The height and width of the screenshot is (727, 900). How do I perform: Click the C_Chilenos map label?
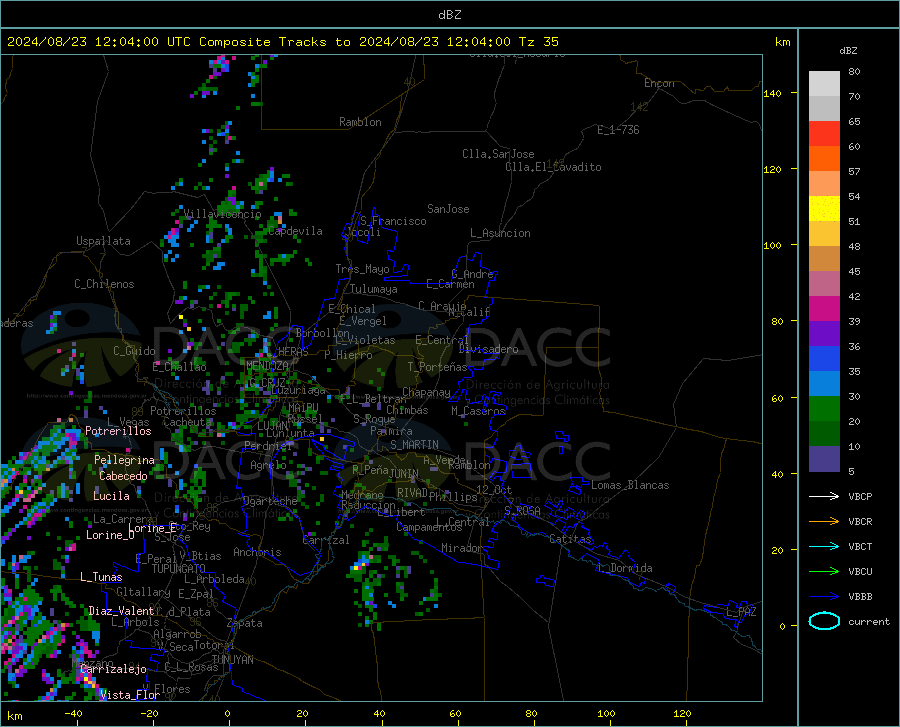click(104, 284)
